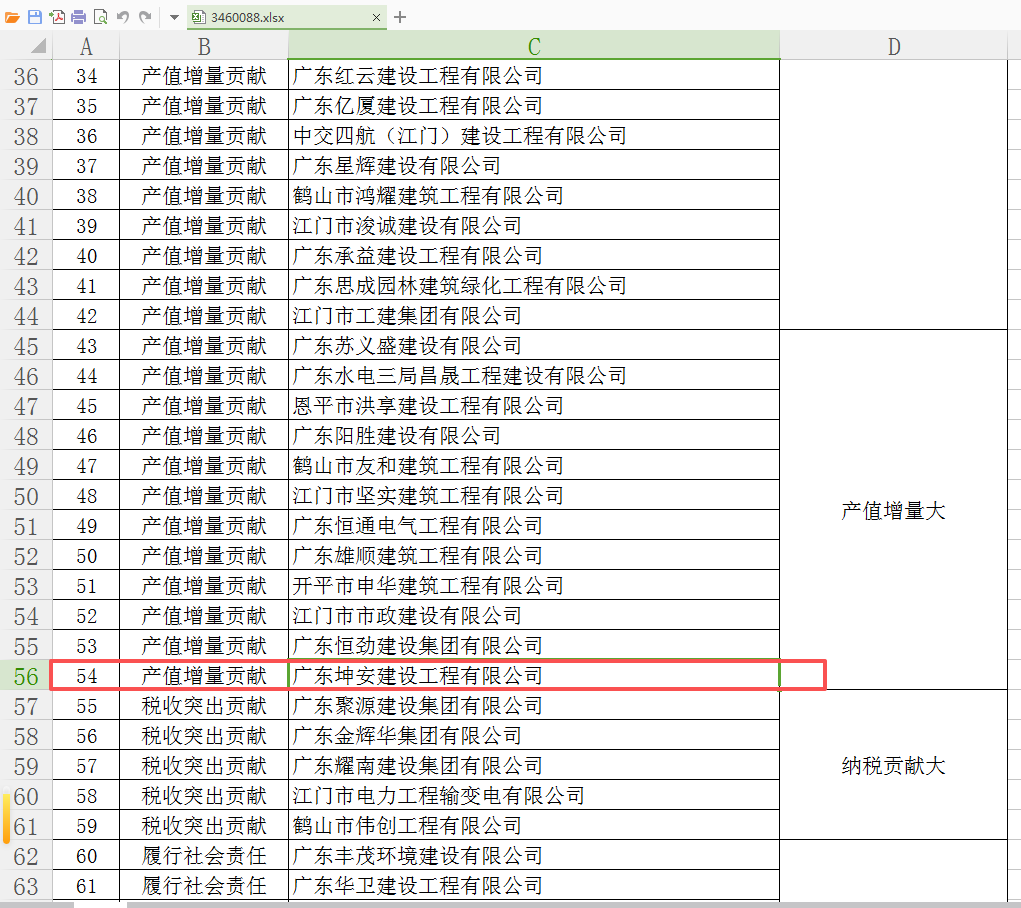Image resolution: width=1021 pixels, height=908 pixels.
Task: Expand the quick access toolbar dropdown arrow
Action: [173, 17]
